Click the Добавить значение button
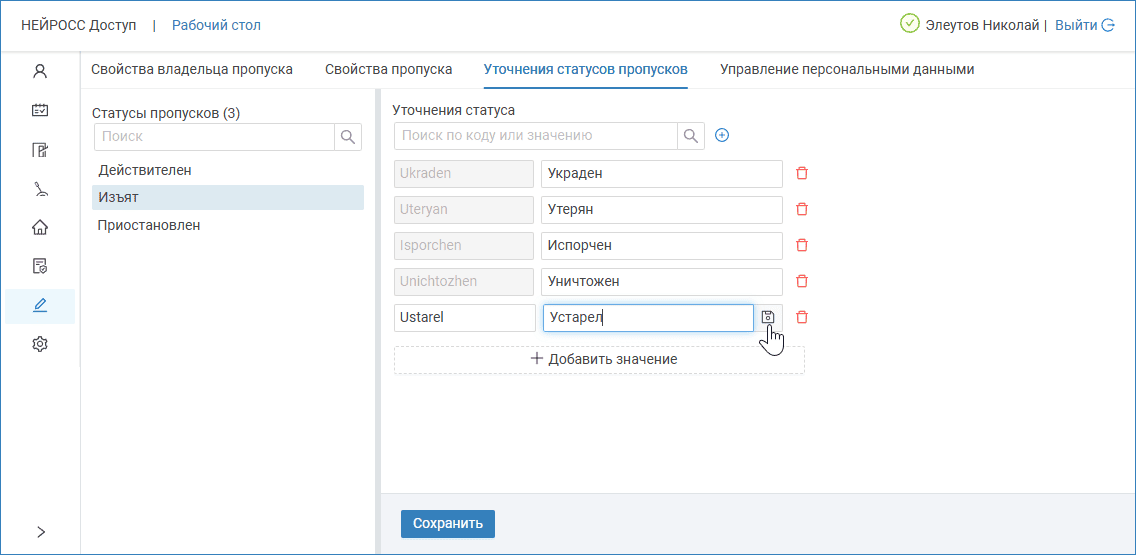The height and width of the screenshot is (555, 1136). (x=599, y=359)
